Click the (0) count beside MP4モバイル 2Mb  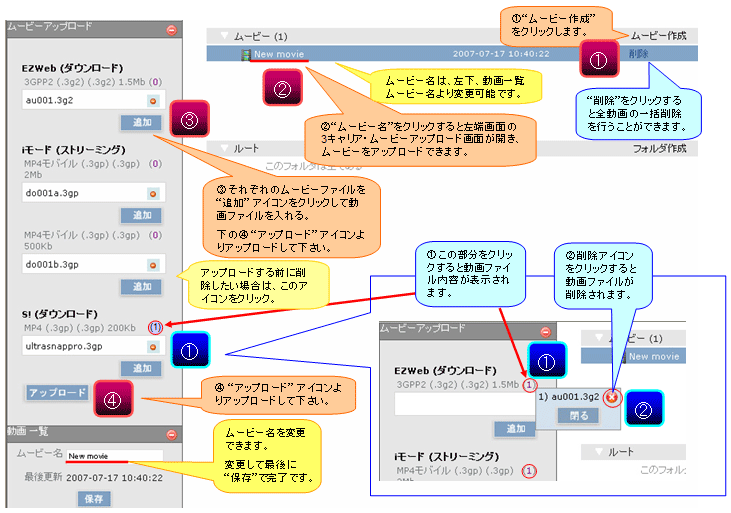pos(155,164)
